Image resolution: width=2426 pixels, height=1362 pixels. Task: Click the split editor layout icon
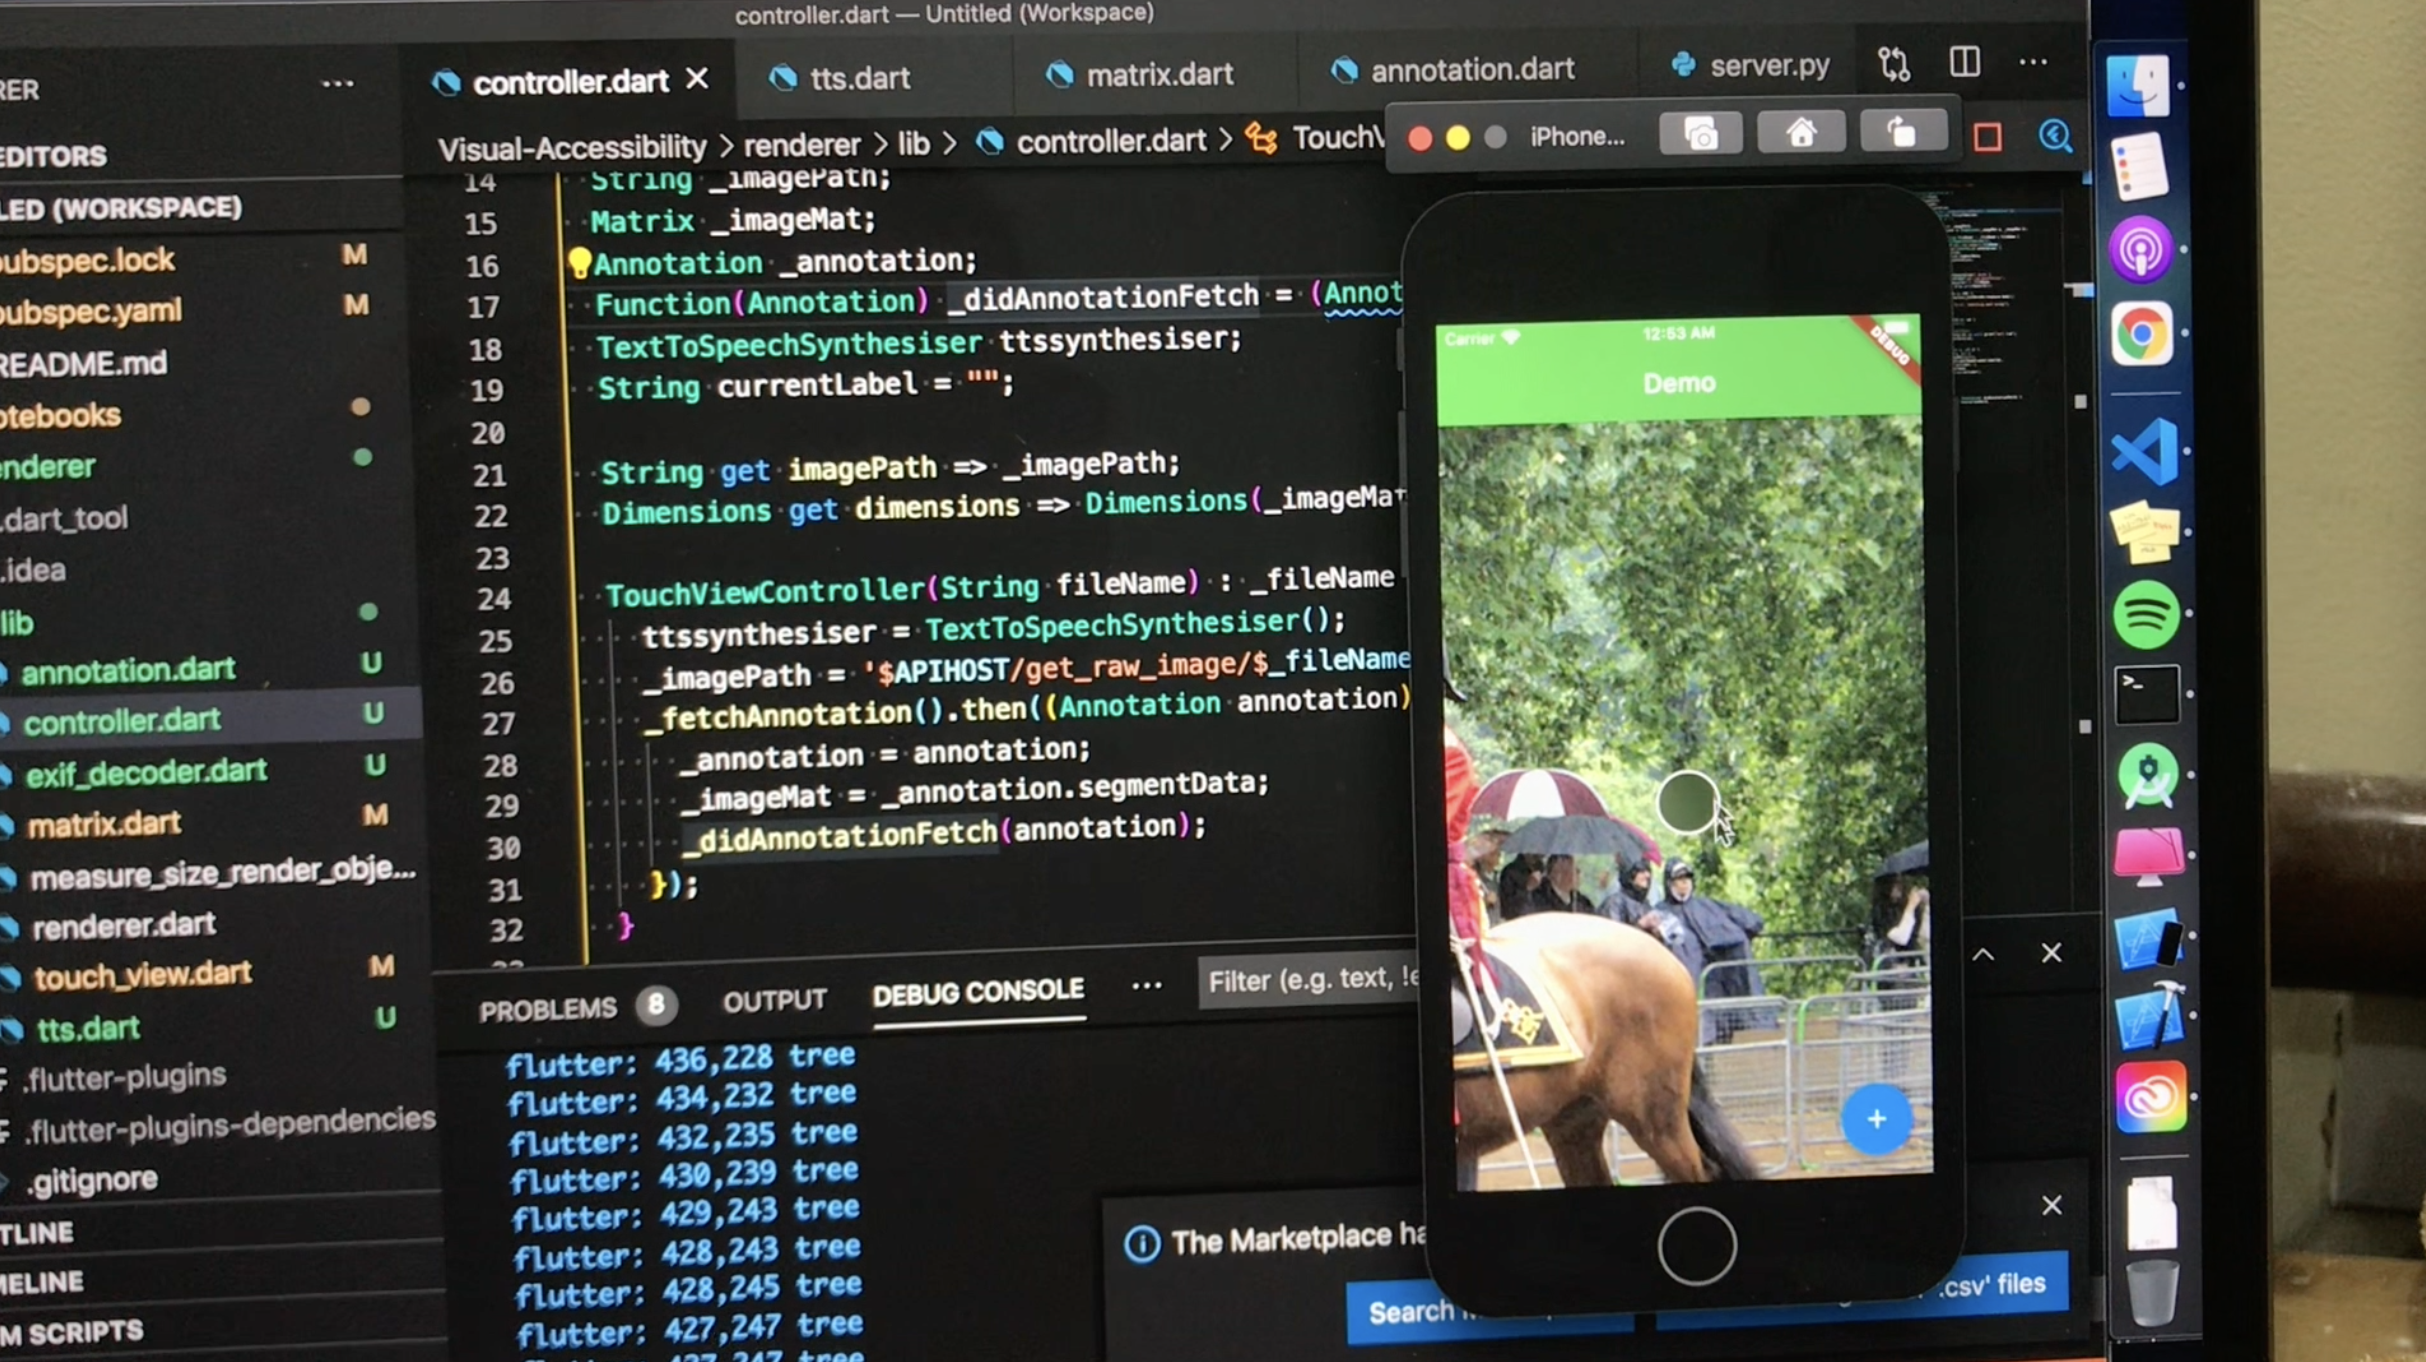click(x=1964, y=63)
